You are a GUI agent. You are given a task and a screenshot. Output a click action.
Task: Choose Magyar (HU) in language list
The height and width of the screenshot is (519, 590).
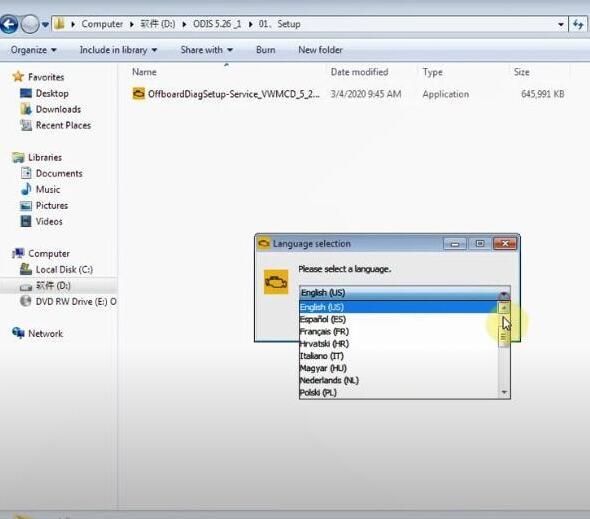(x=399, y=368)
